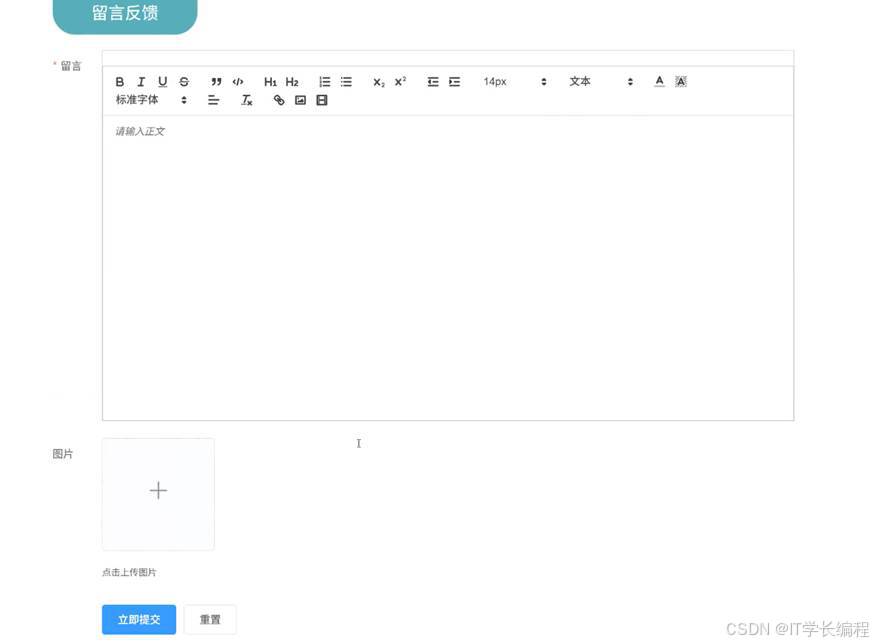
Task: Click the 图片 field label
Action: [x=63, y=454]
